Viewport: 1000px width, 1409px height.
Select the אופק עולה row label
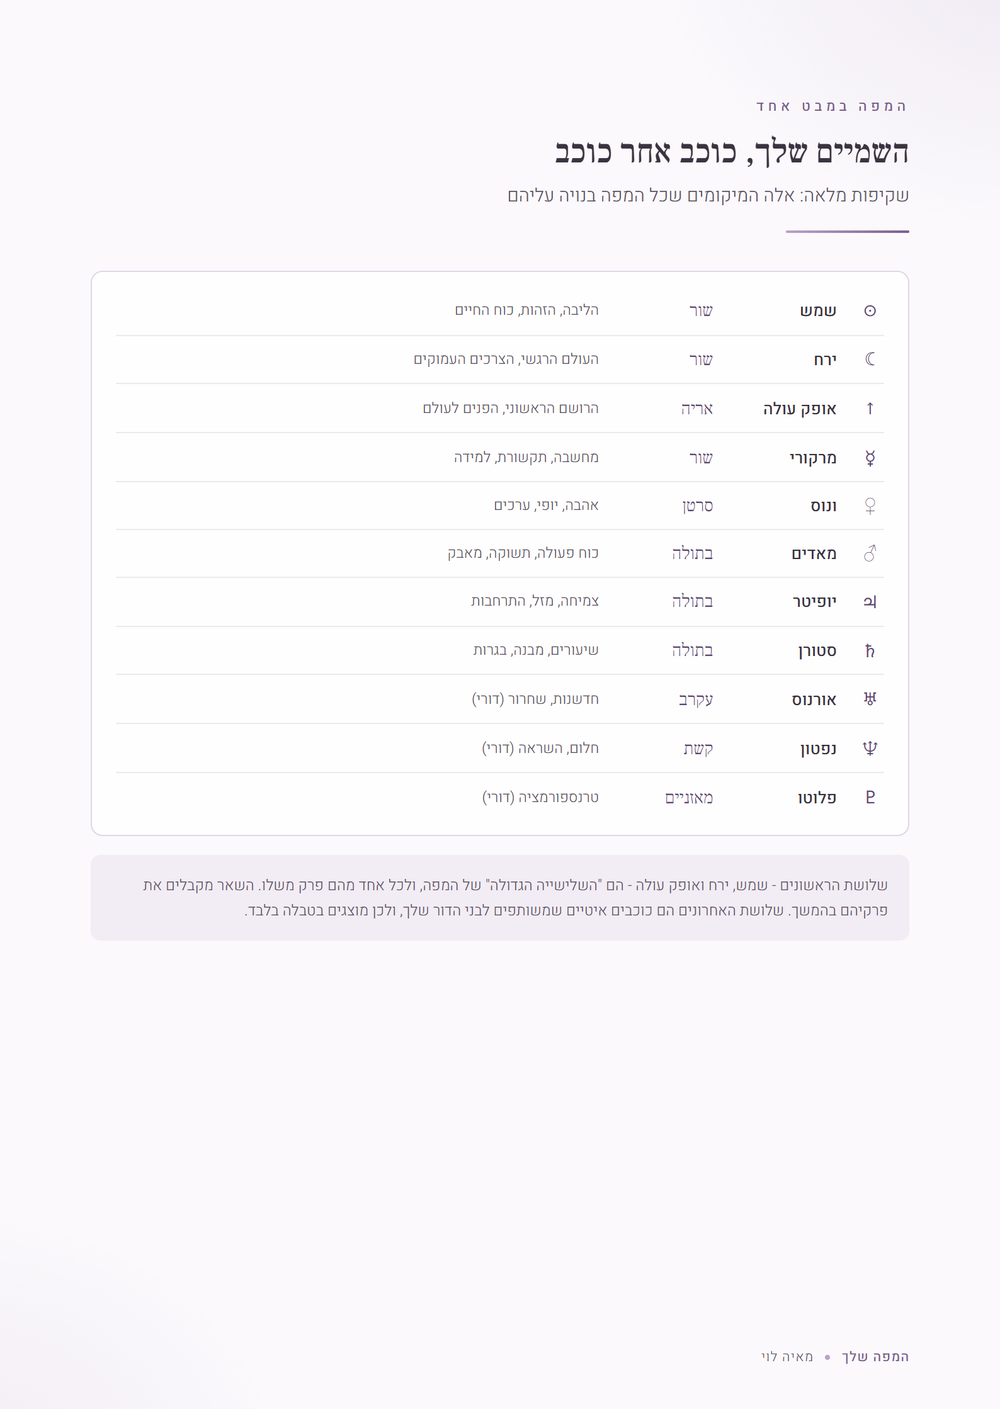[800, 408]
